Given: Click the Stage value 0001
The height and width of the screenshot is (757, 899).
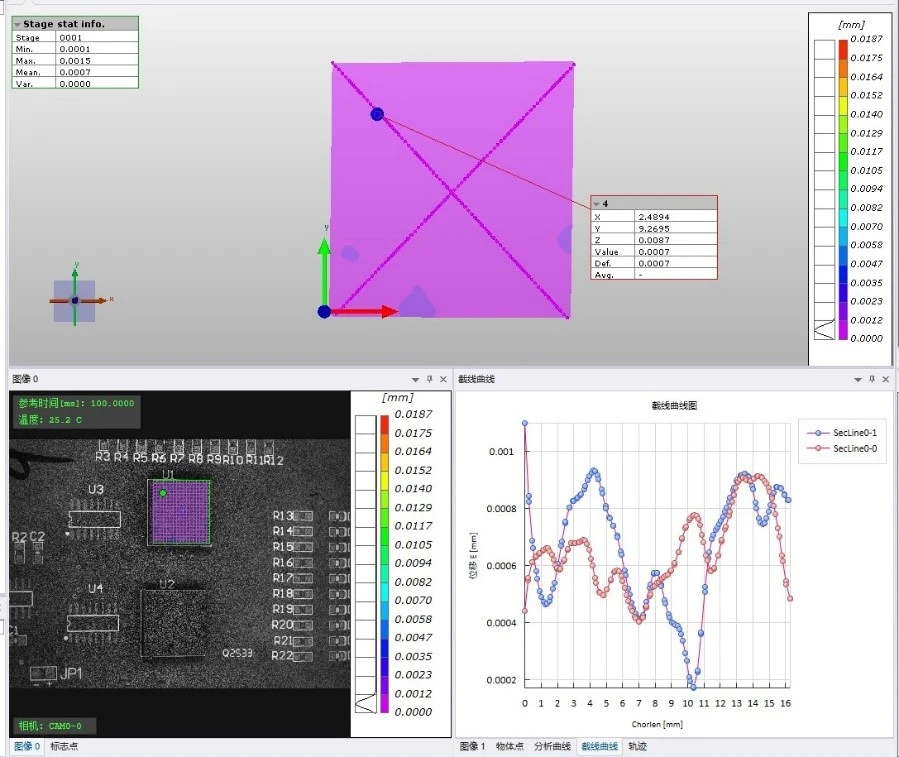Looking at the screenshot, I should coord(71,38).
